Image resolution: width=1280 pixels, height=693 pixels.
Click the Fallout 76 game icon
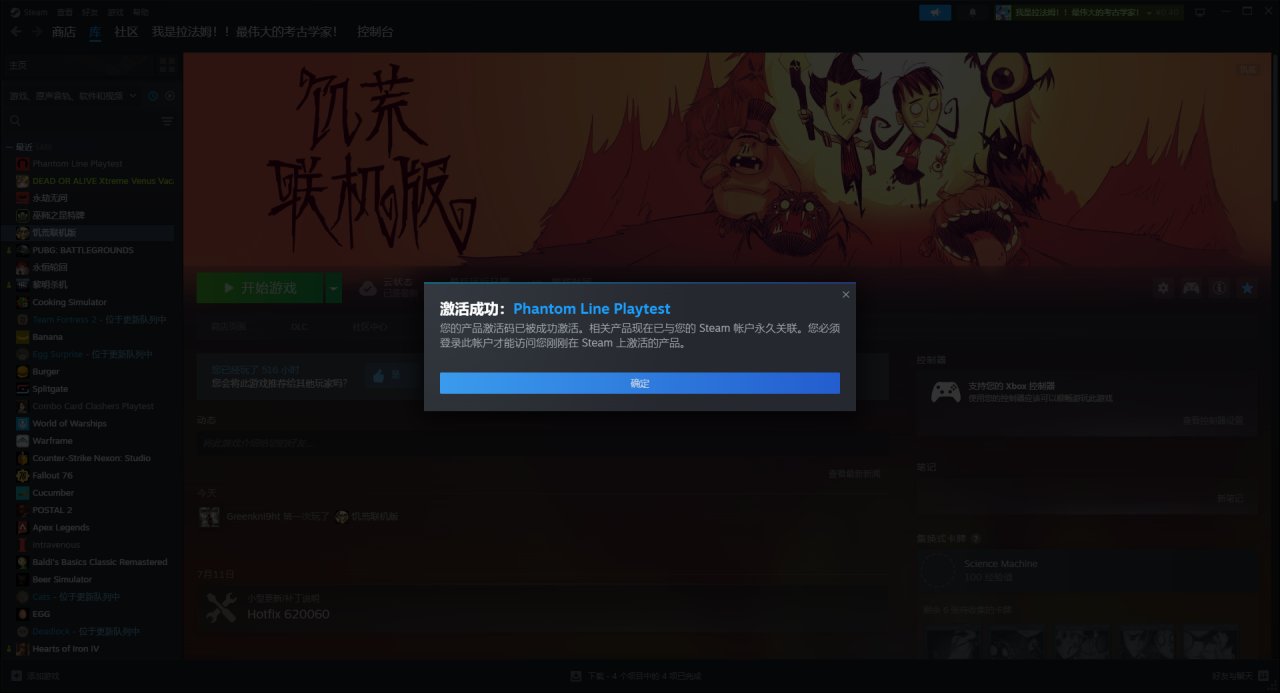coord(23,476)
